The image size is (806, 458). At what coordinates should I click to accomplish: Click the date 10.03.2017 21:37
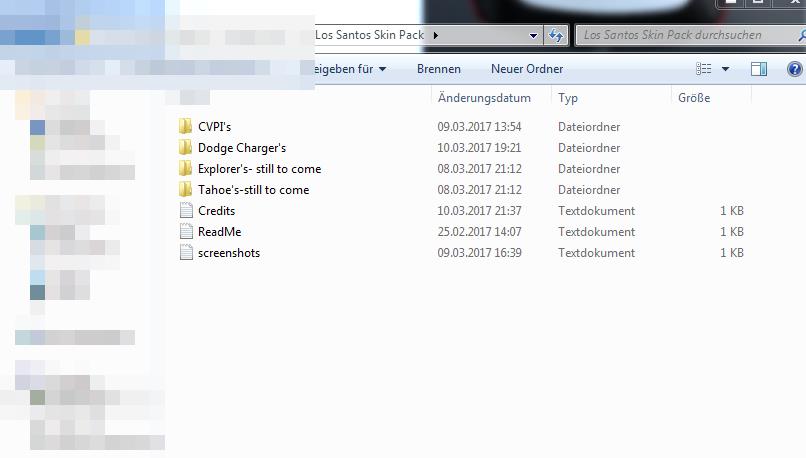coord(479,211)
